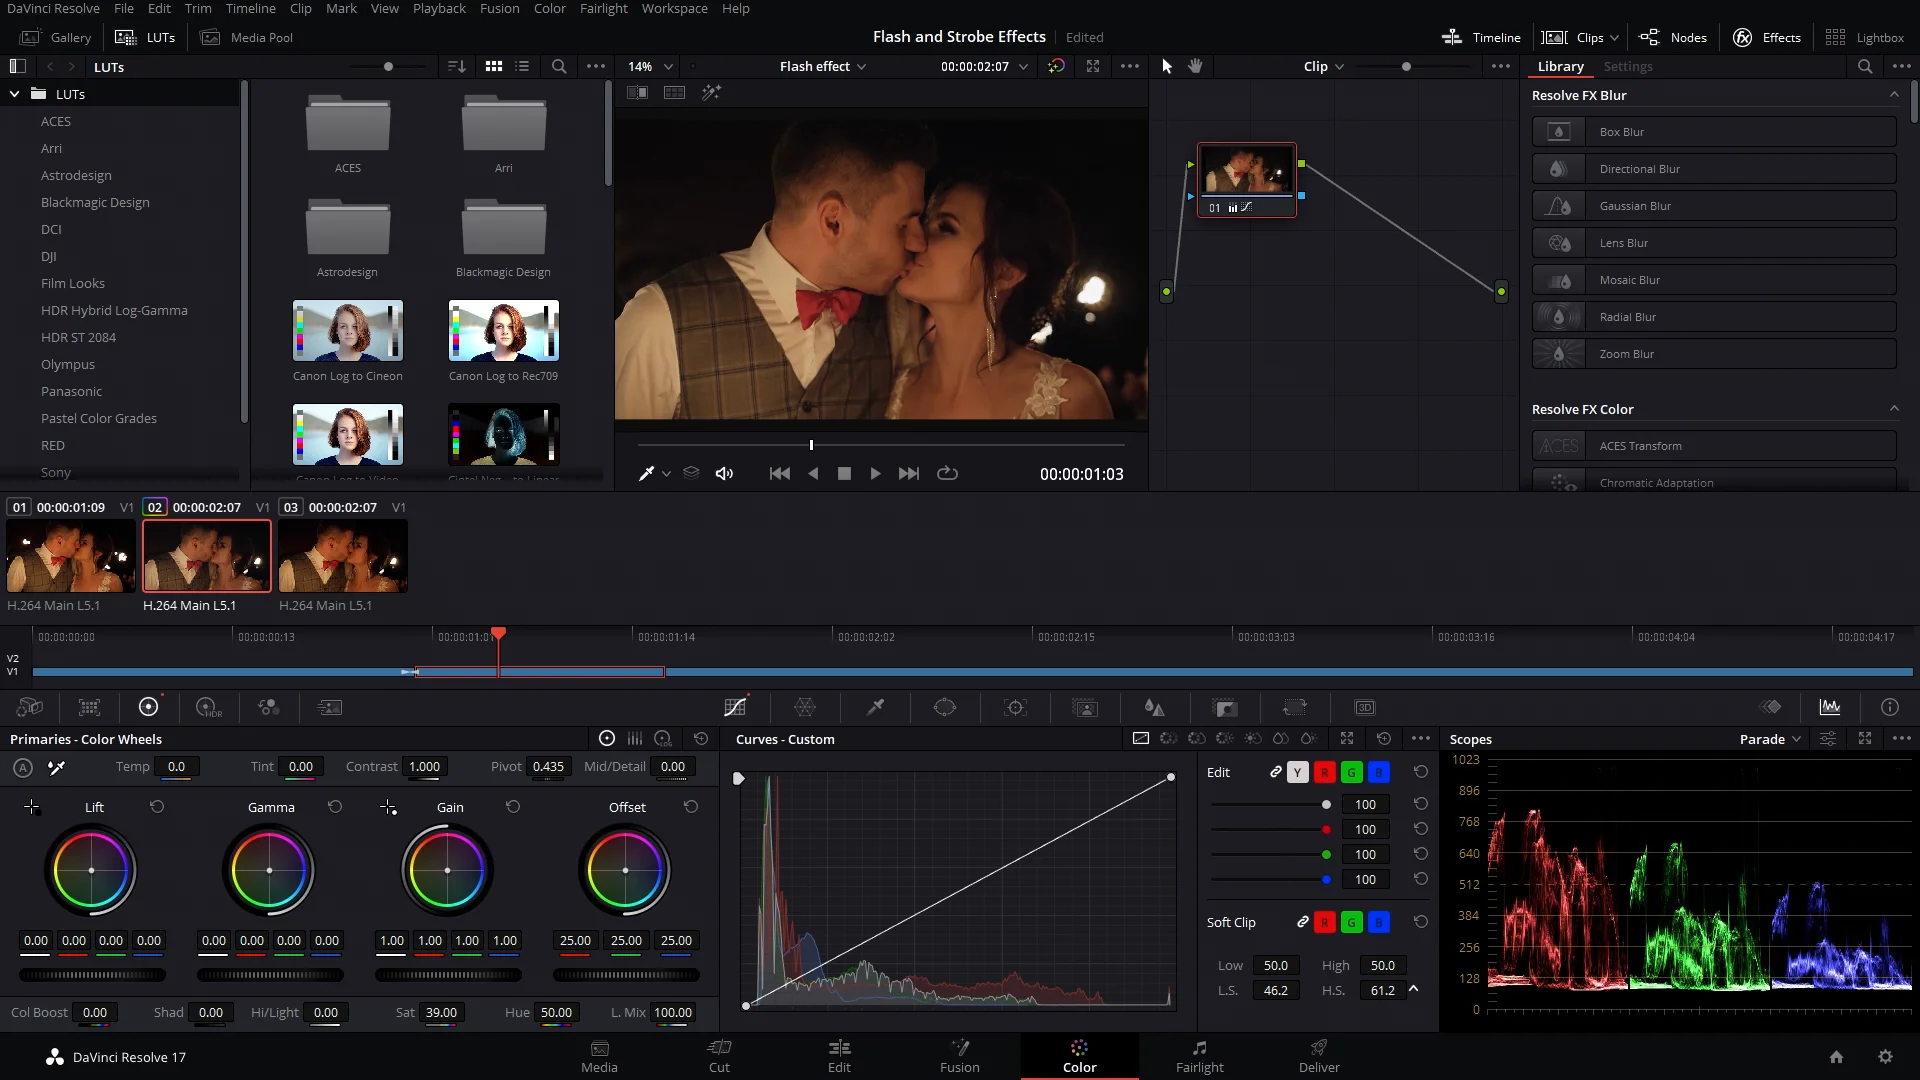Open the Fairlight menu

[603, 8]
